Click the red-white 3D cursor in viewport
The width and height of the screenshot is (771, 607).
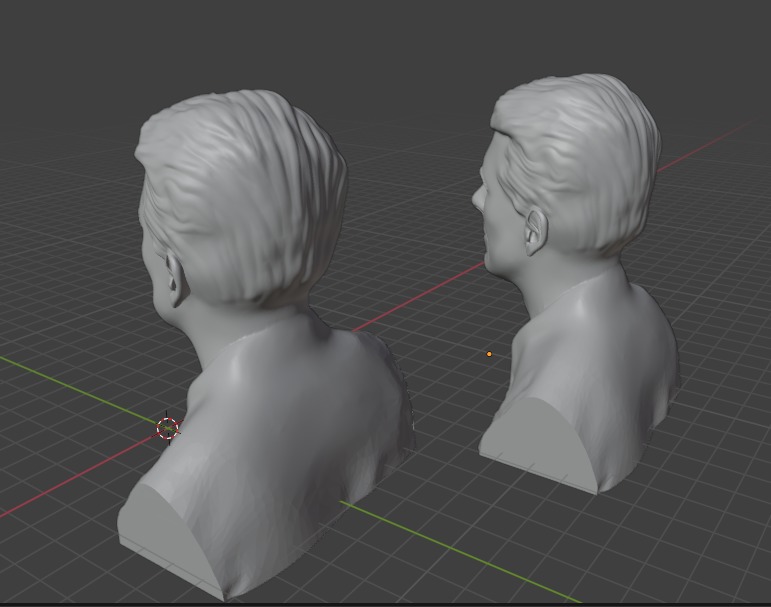(168, 428)
